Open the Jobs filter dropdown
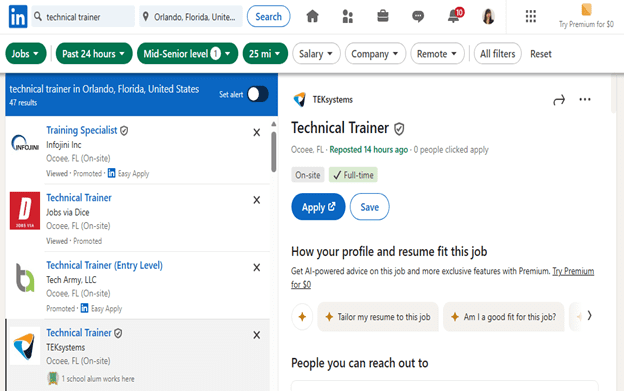Screen dimensions: 624x391 [25, 53]
